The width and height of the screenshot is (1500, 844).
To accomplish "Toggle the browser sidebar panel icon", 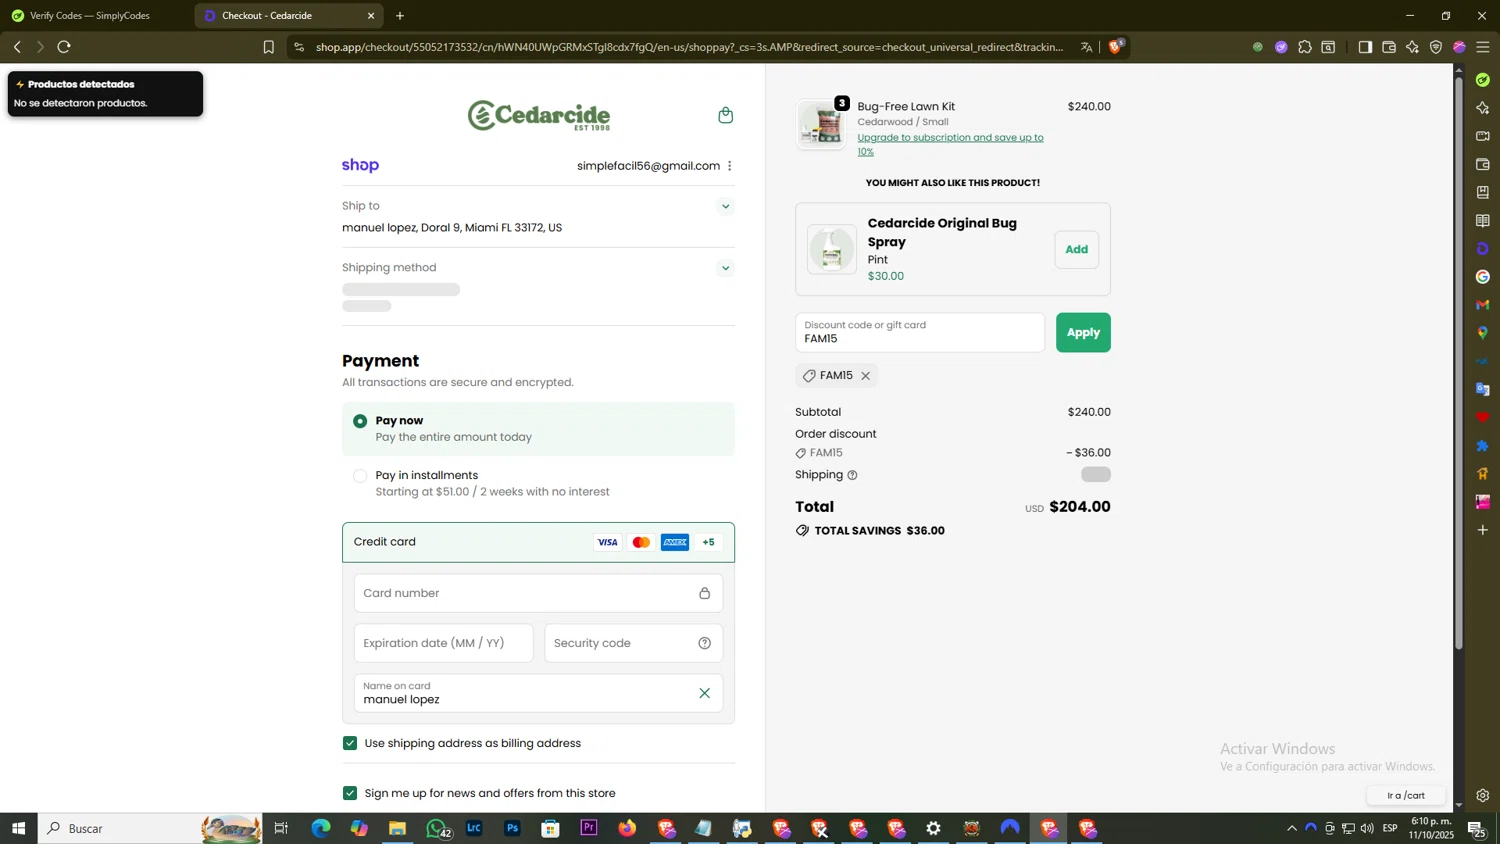I will coord(1365,47).
